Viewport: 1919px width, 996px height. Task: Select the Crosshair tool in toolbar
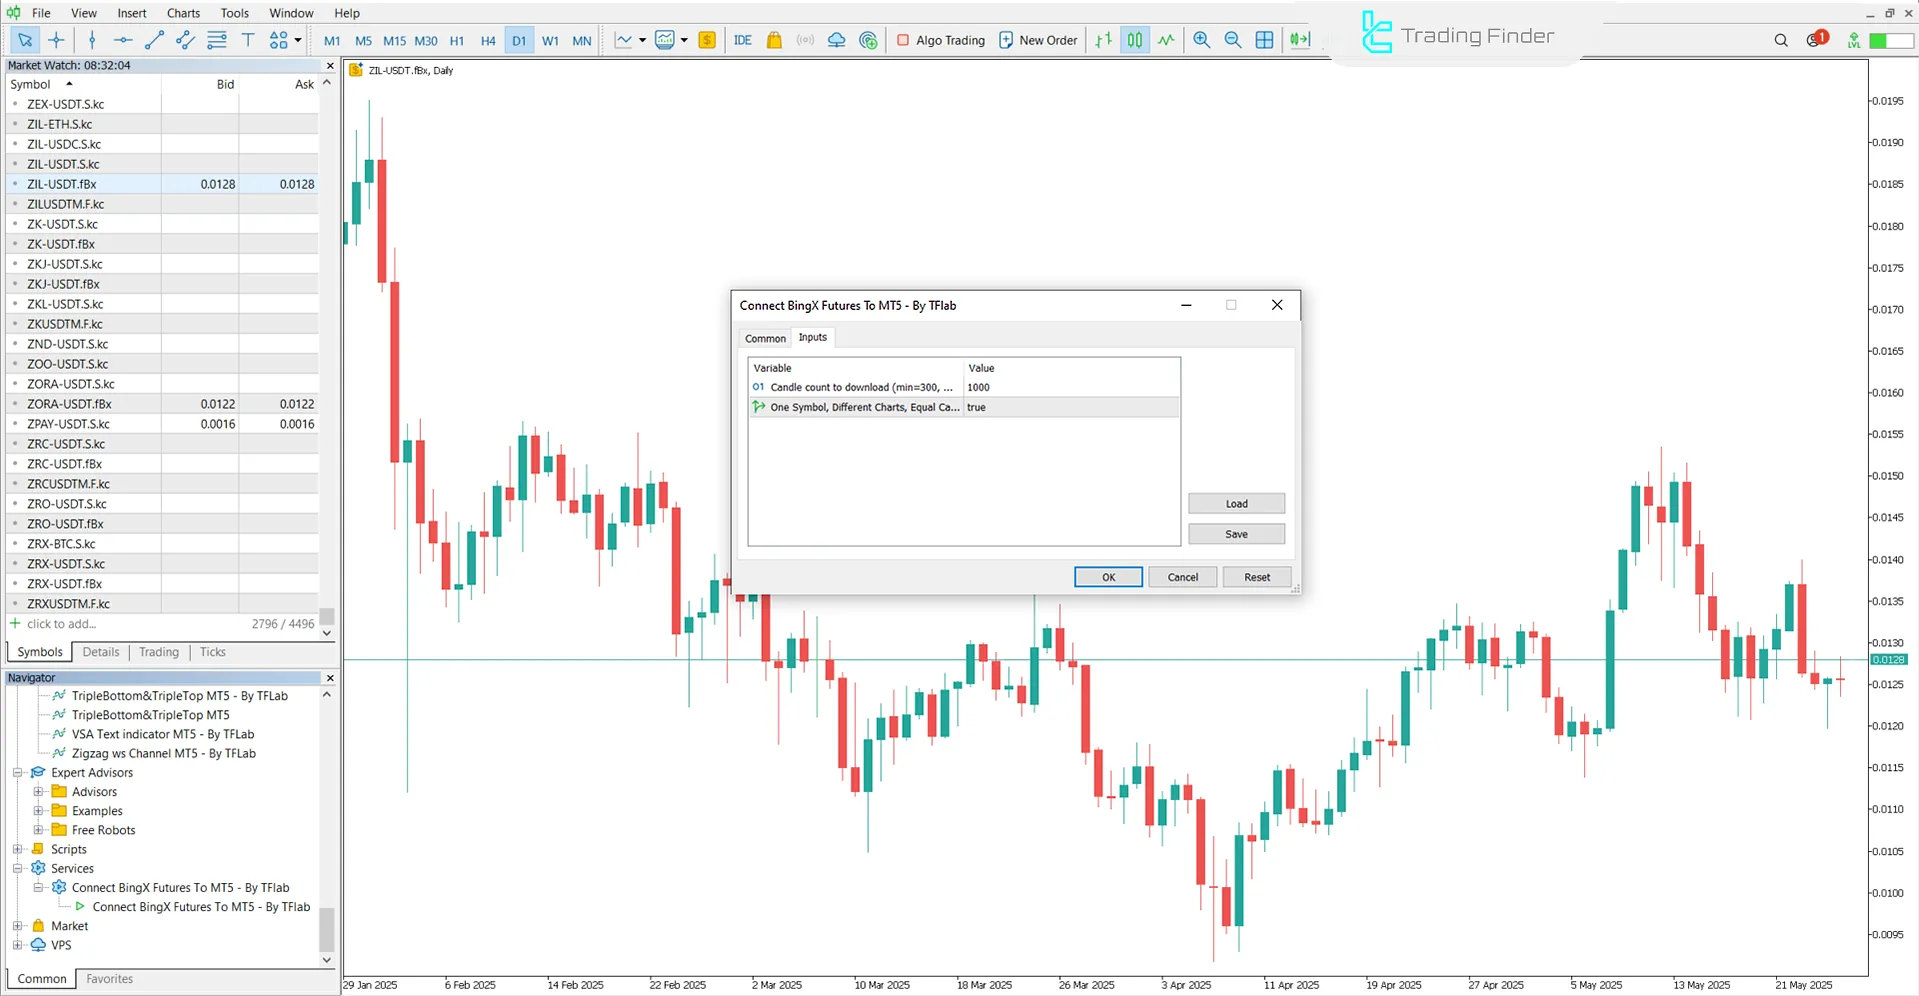tap(56, 40)
